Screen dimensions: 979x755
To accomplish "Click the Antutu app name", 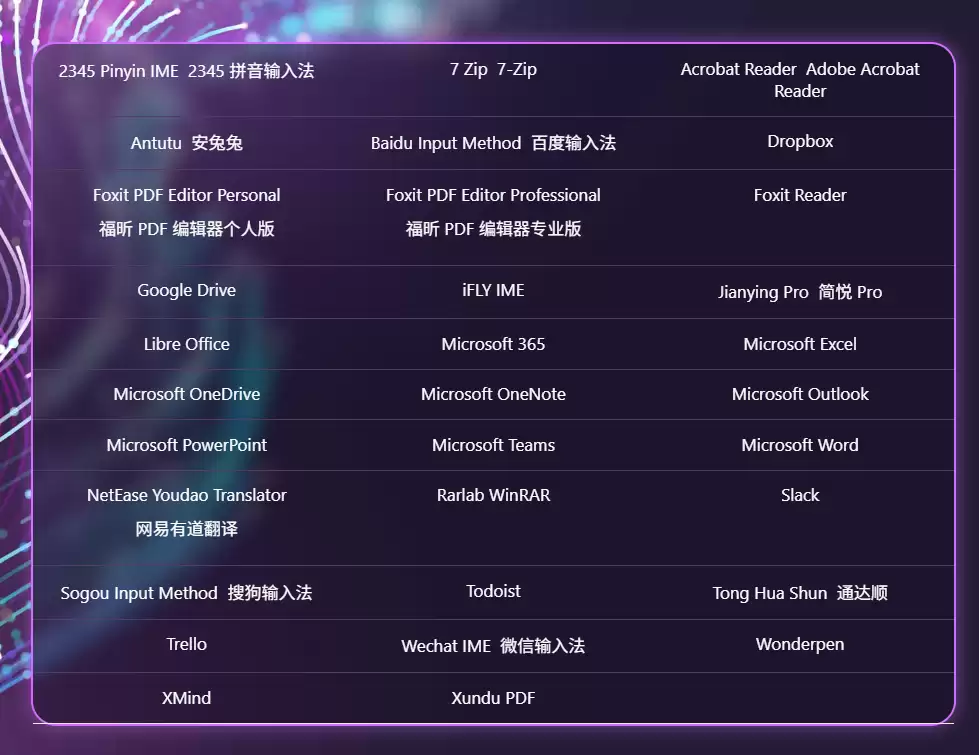I will 186,143.
